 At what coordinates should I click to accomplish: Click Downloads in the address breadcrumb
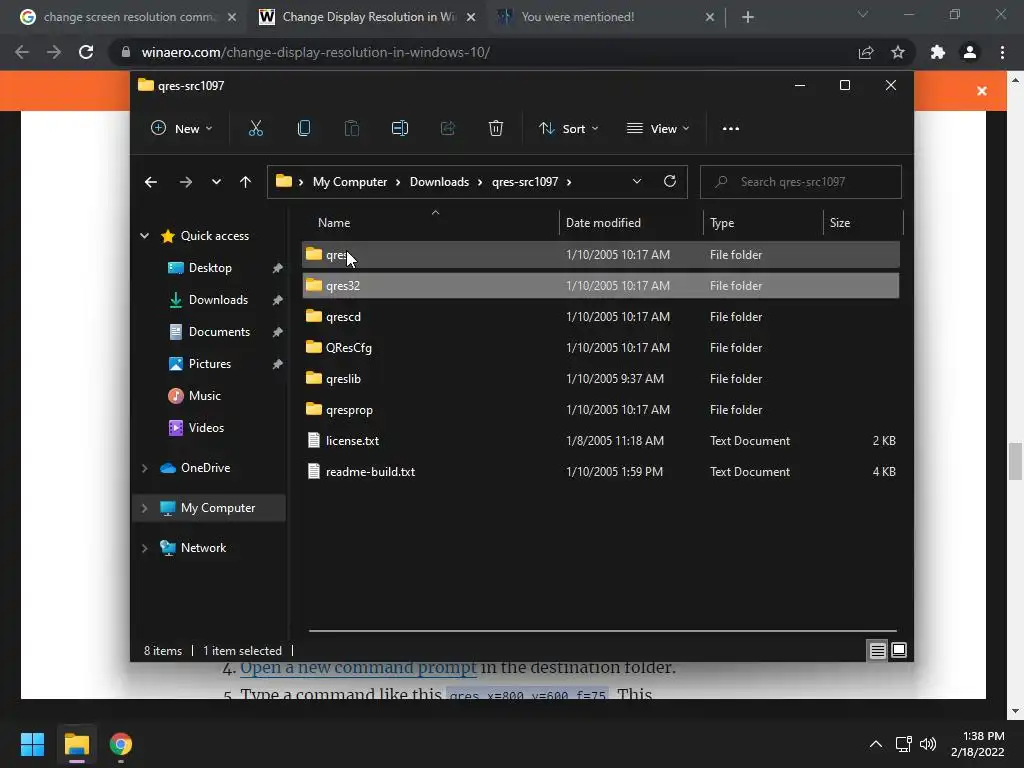439,182
